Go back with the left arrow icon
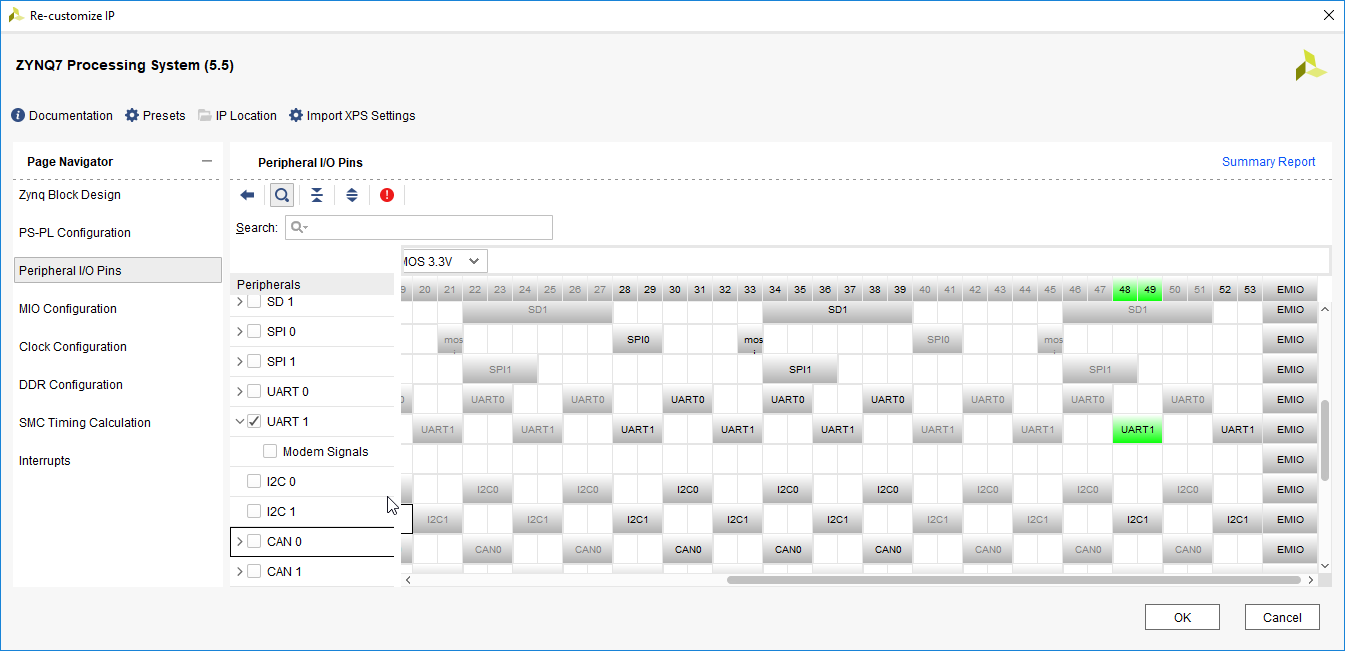The image size is (1345, 651). tap(248, 195)
